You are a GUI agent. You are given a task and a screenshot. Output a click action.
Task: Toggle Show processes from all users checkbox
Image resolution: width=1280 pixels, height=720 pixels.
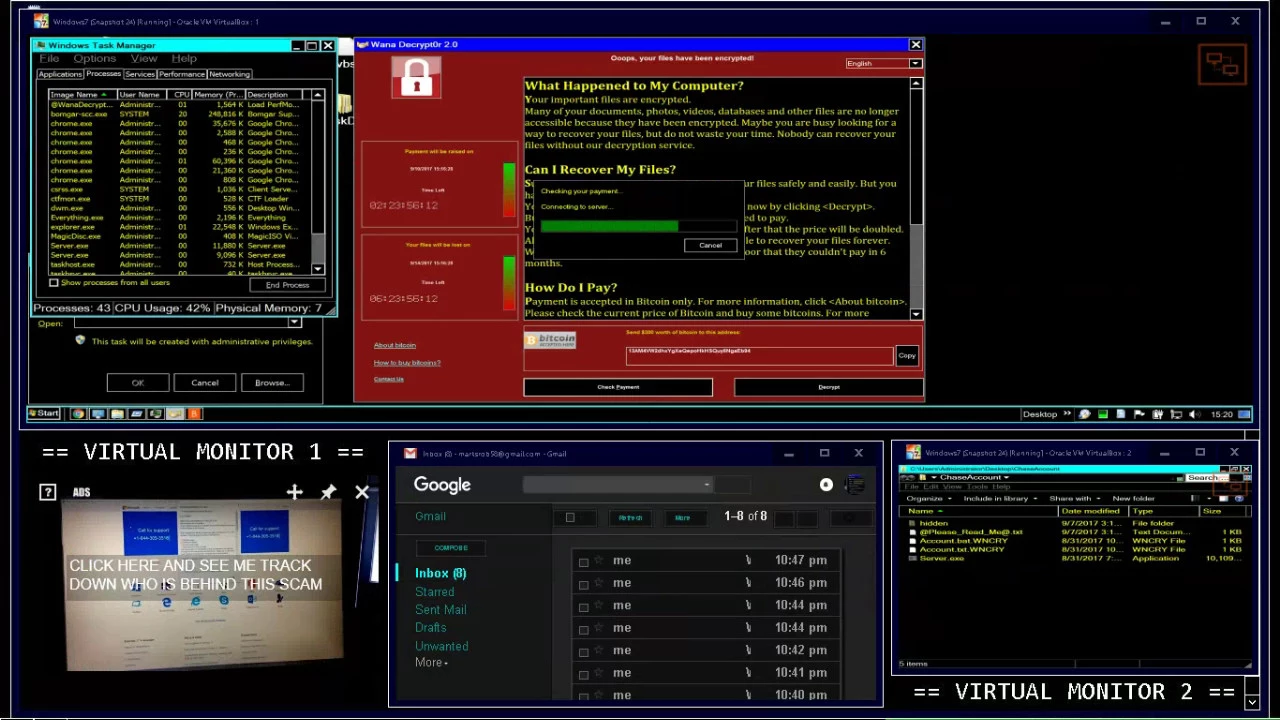(x=54, y=283)
